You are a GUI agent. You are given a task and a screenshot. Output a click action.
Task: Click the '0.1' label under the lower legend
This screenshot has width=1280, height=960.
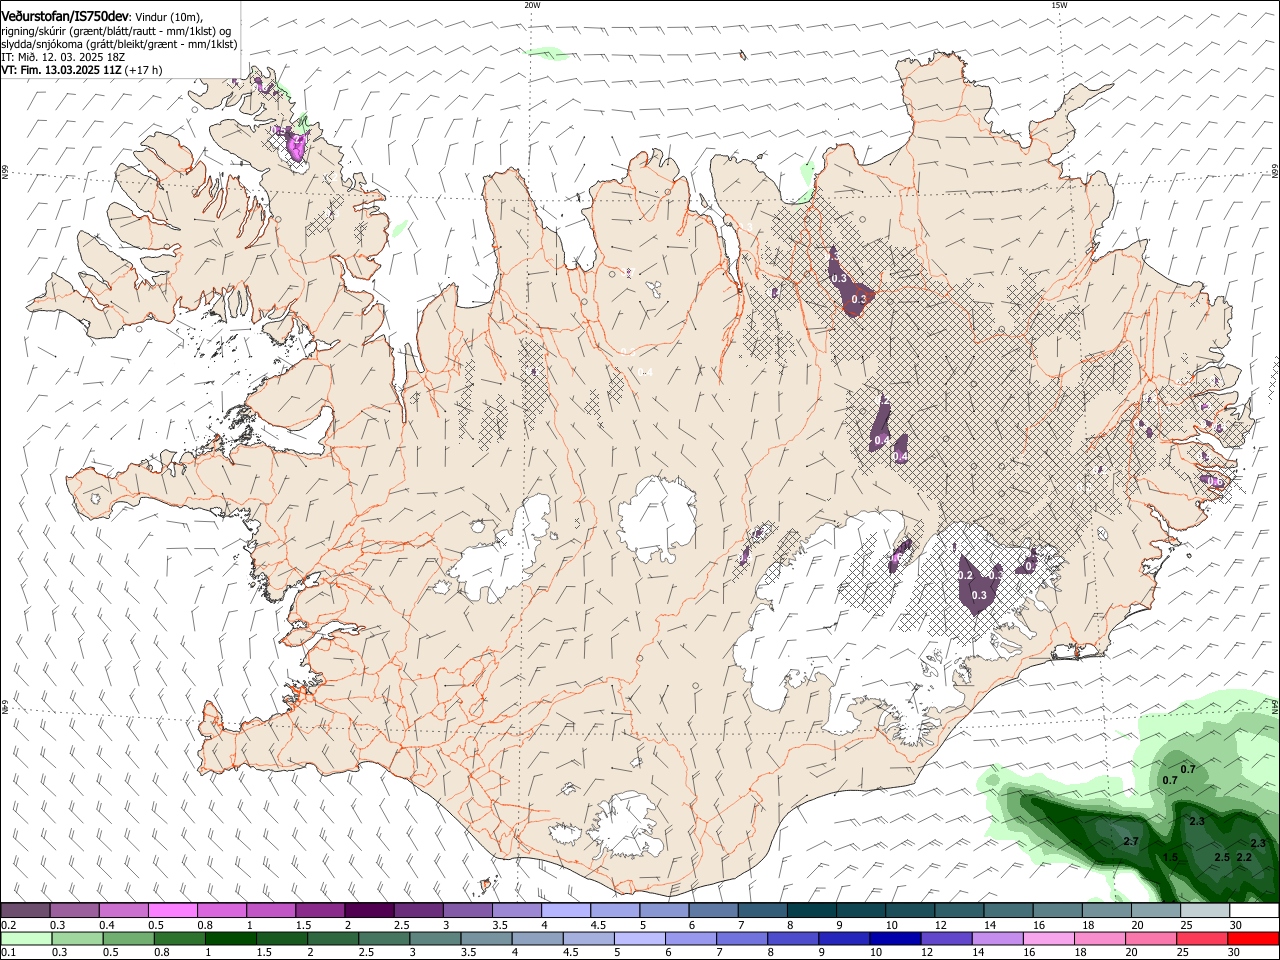coord(8,953)
